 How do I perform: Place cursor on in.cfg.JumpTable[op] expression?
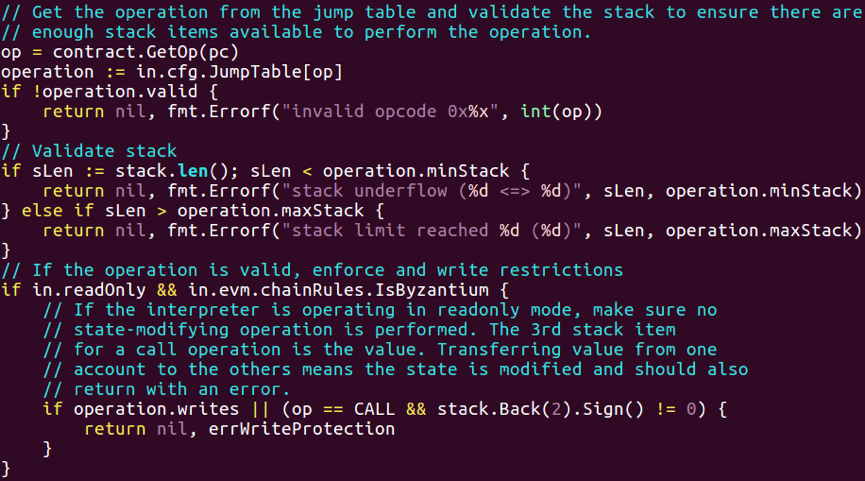(239, 72)
